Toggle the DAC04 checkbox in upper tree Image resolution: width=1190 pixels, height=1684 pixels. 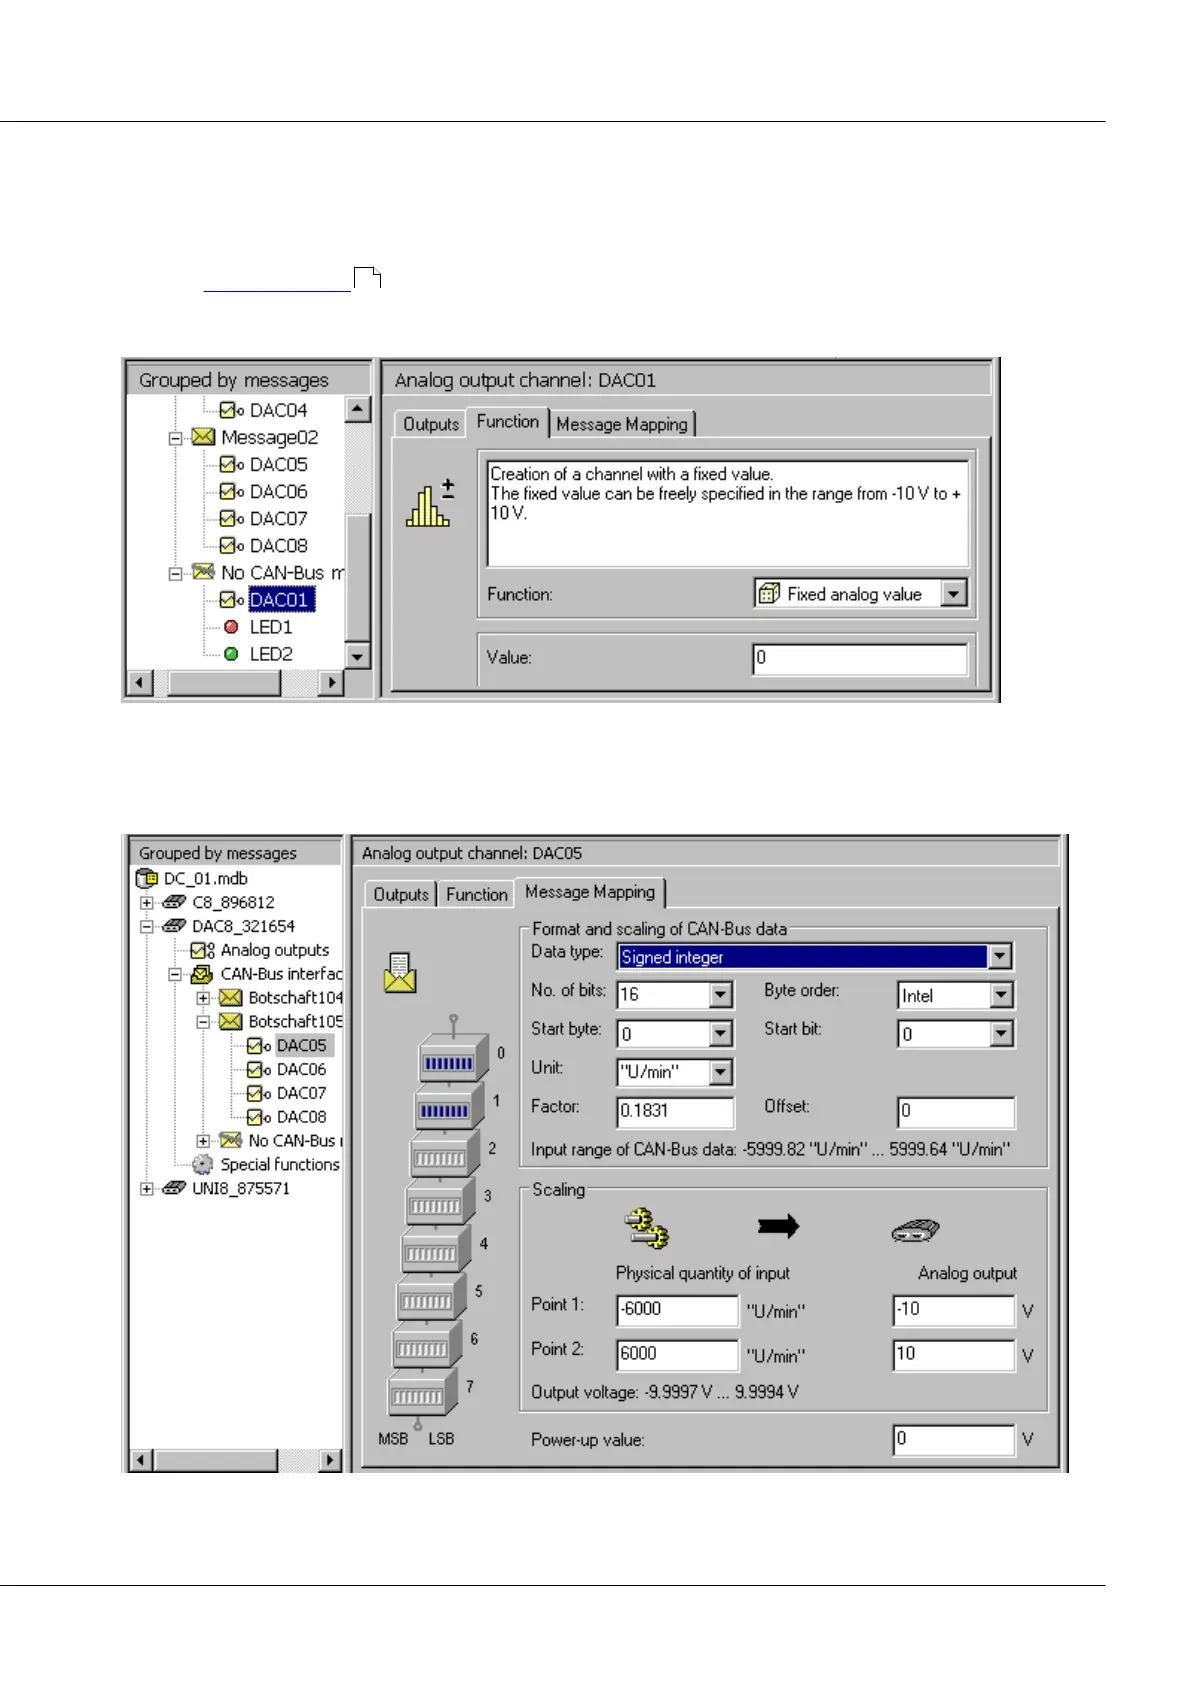pos(229,410)
